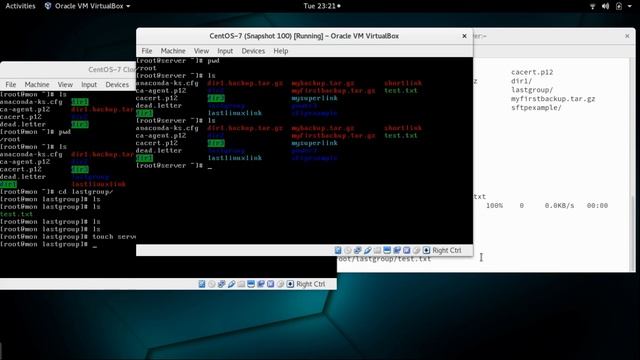Click mouse integration indicator in Clone VM window

pyautogui.click(x=280, y=284)
